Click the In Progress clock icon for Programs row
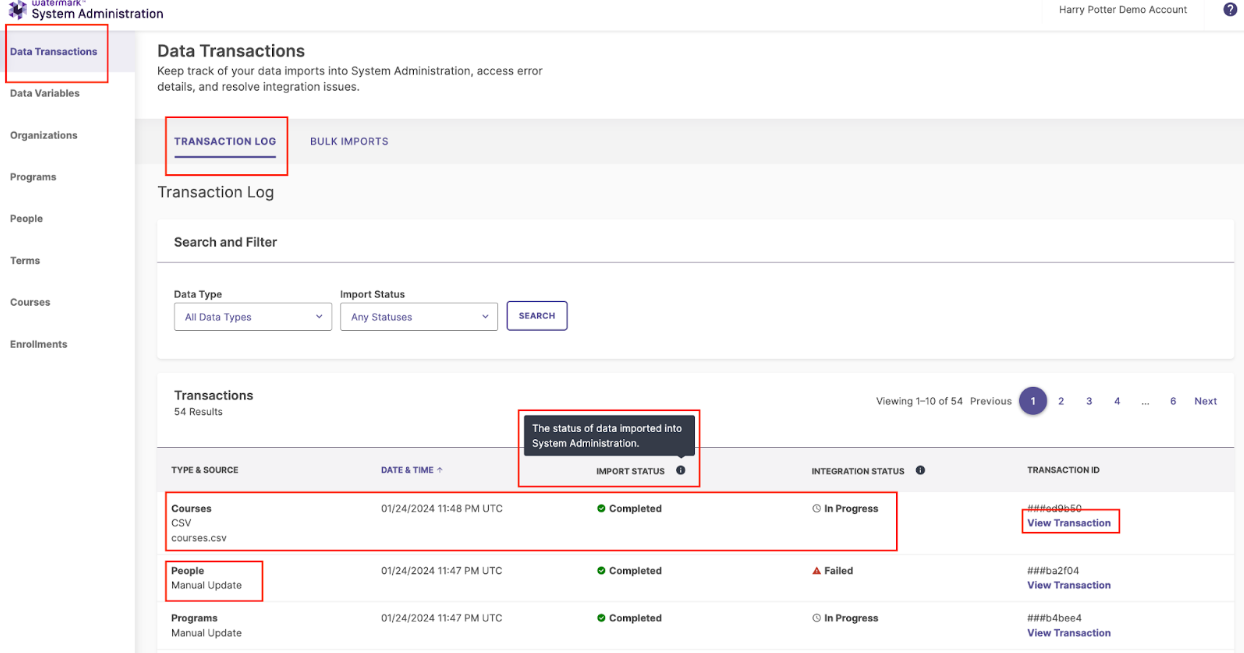 818,618
